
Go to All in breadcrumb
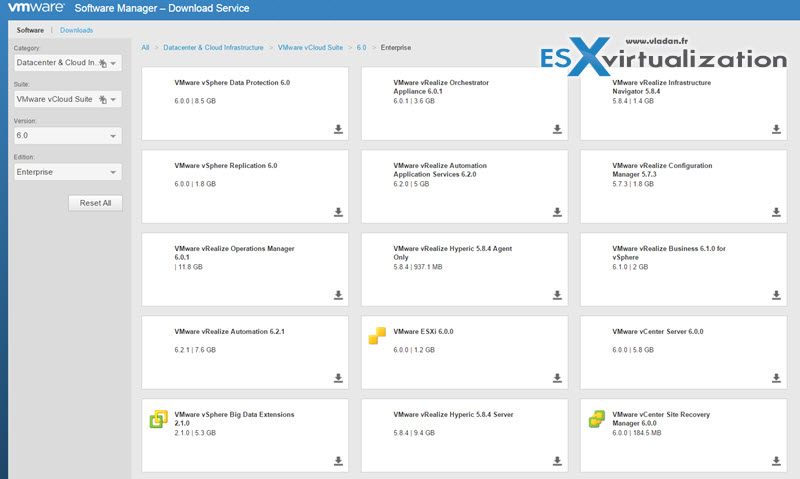145,47
